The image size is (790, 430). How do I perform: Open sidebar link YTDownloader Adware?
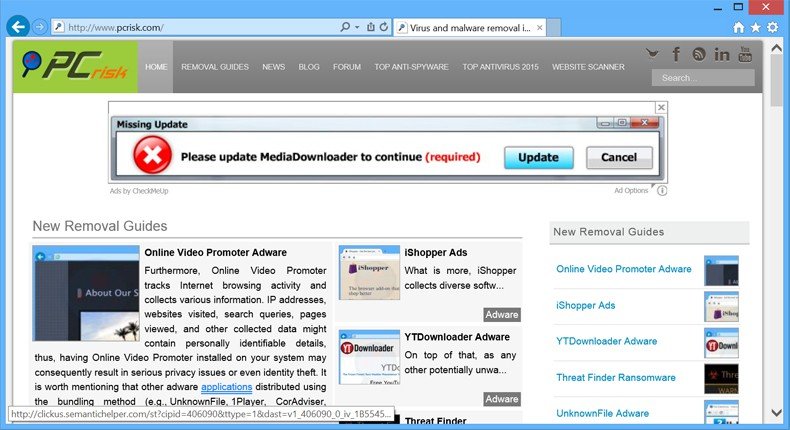(607, 341)
